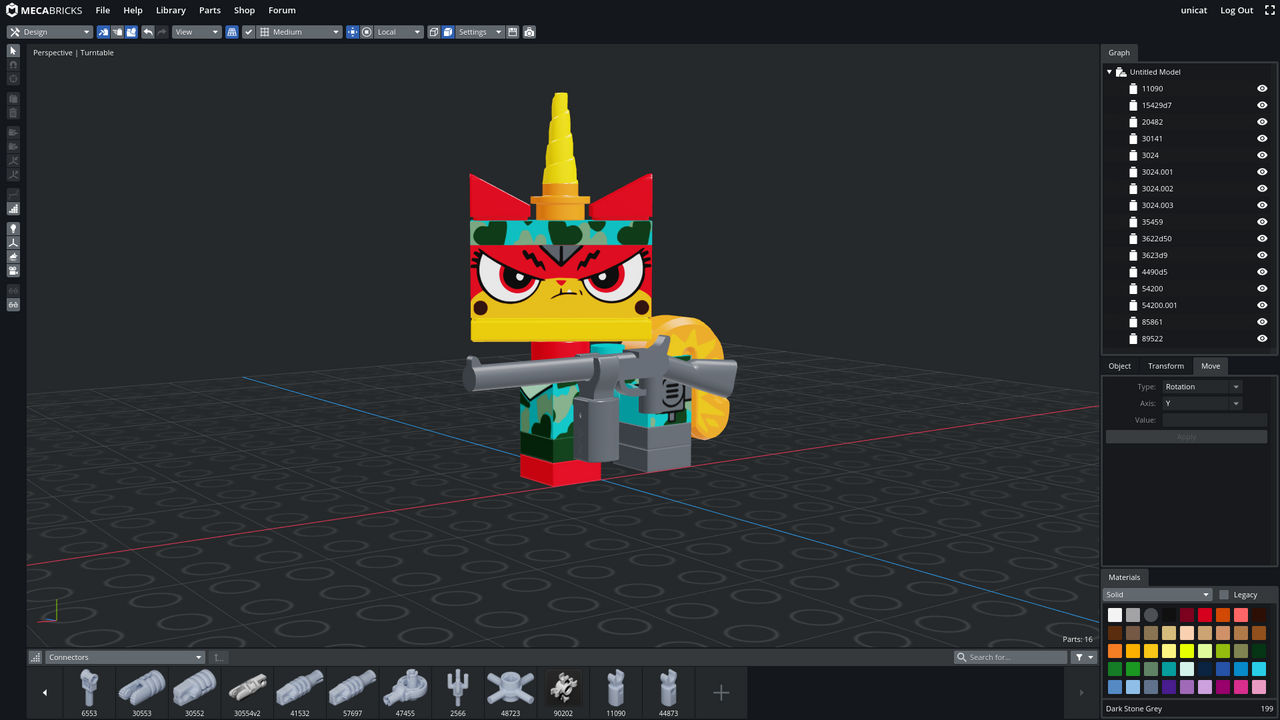Open the filter icon beside the parts search box
Image resolution: width=1280 pixels, height=720 pixels.
[1077, 657]
